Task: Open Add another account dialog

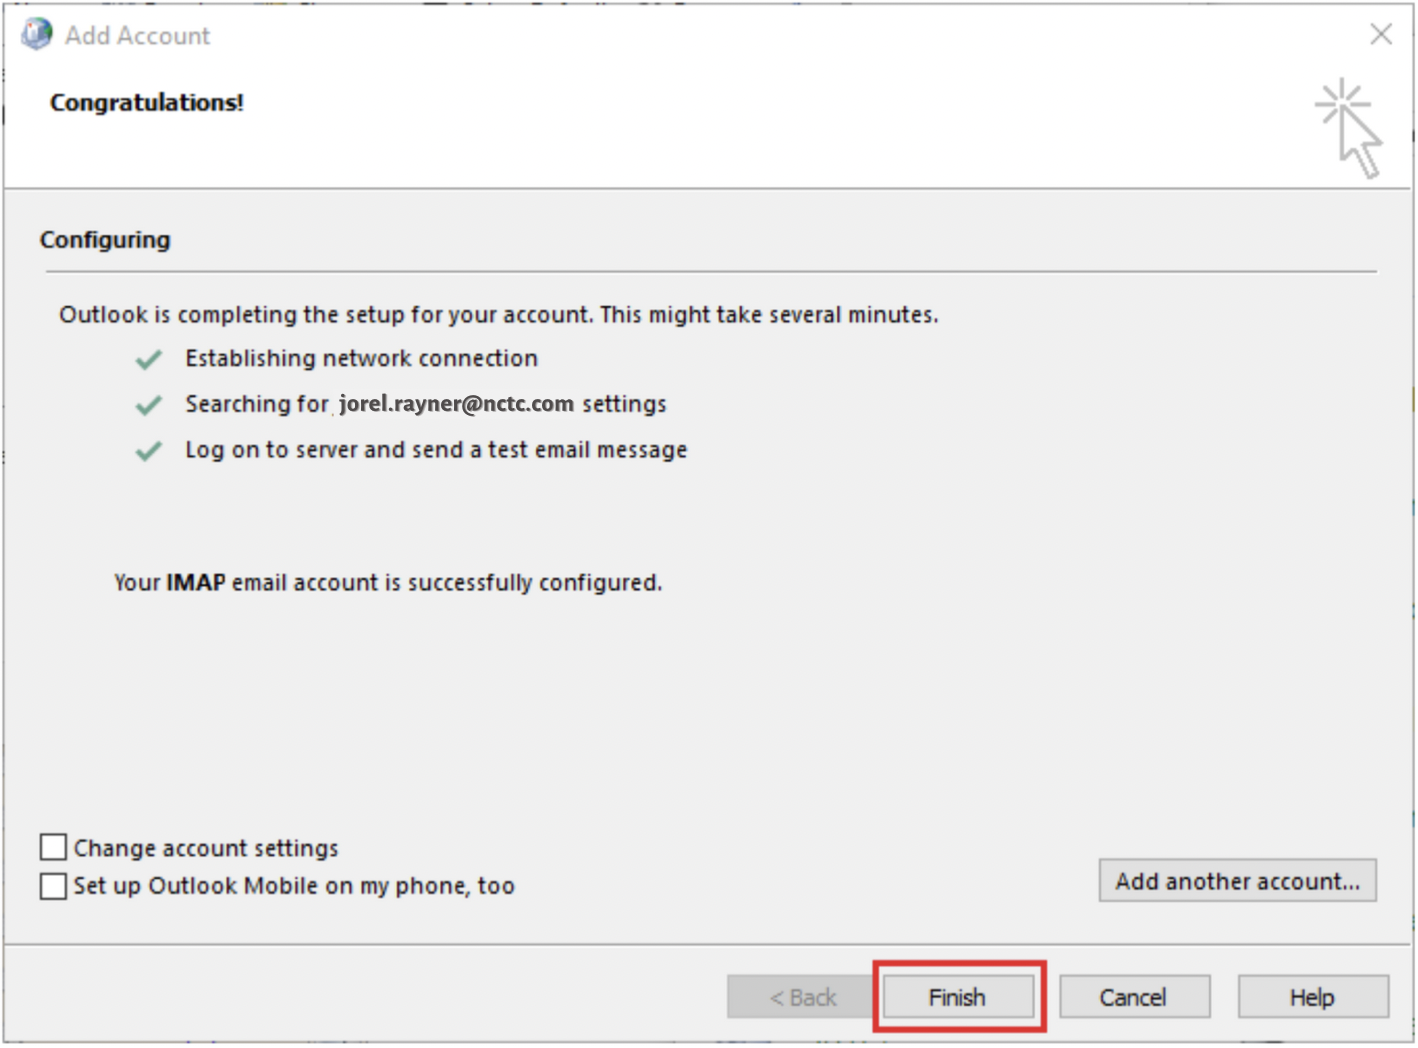Action: coord(1237,881)
